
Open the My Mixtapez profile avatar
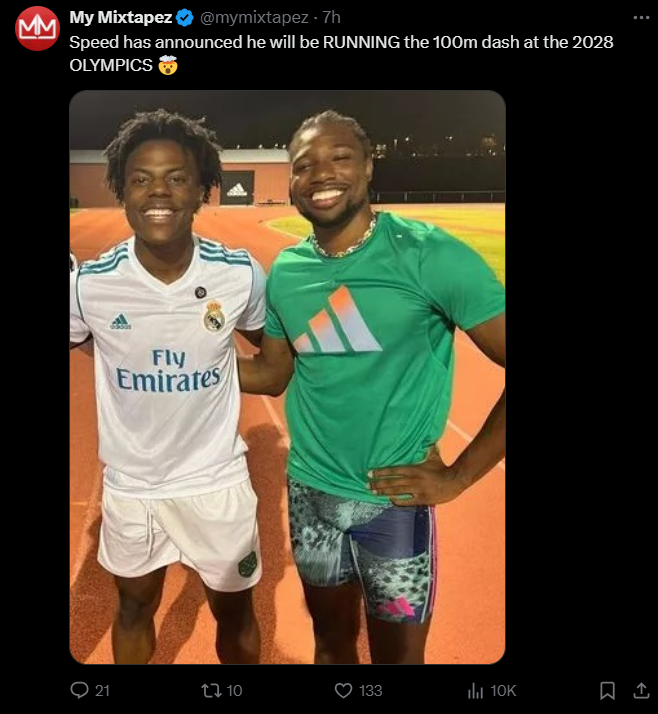click(x=37, y=28)
